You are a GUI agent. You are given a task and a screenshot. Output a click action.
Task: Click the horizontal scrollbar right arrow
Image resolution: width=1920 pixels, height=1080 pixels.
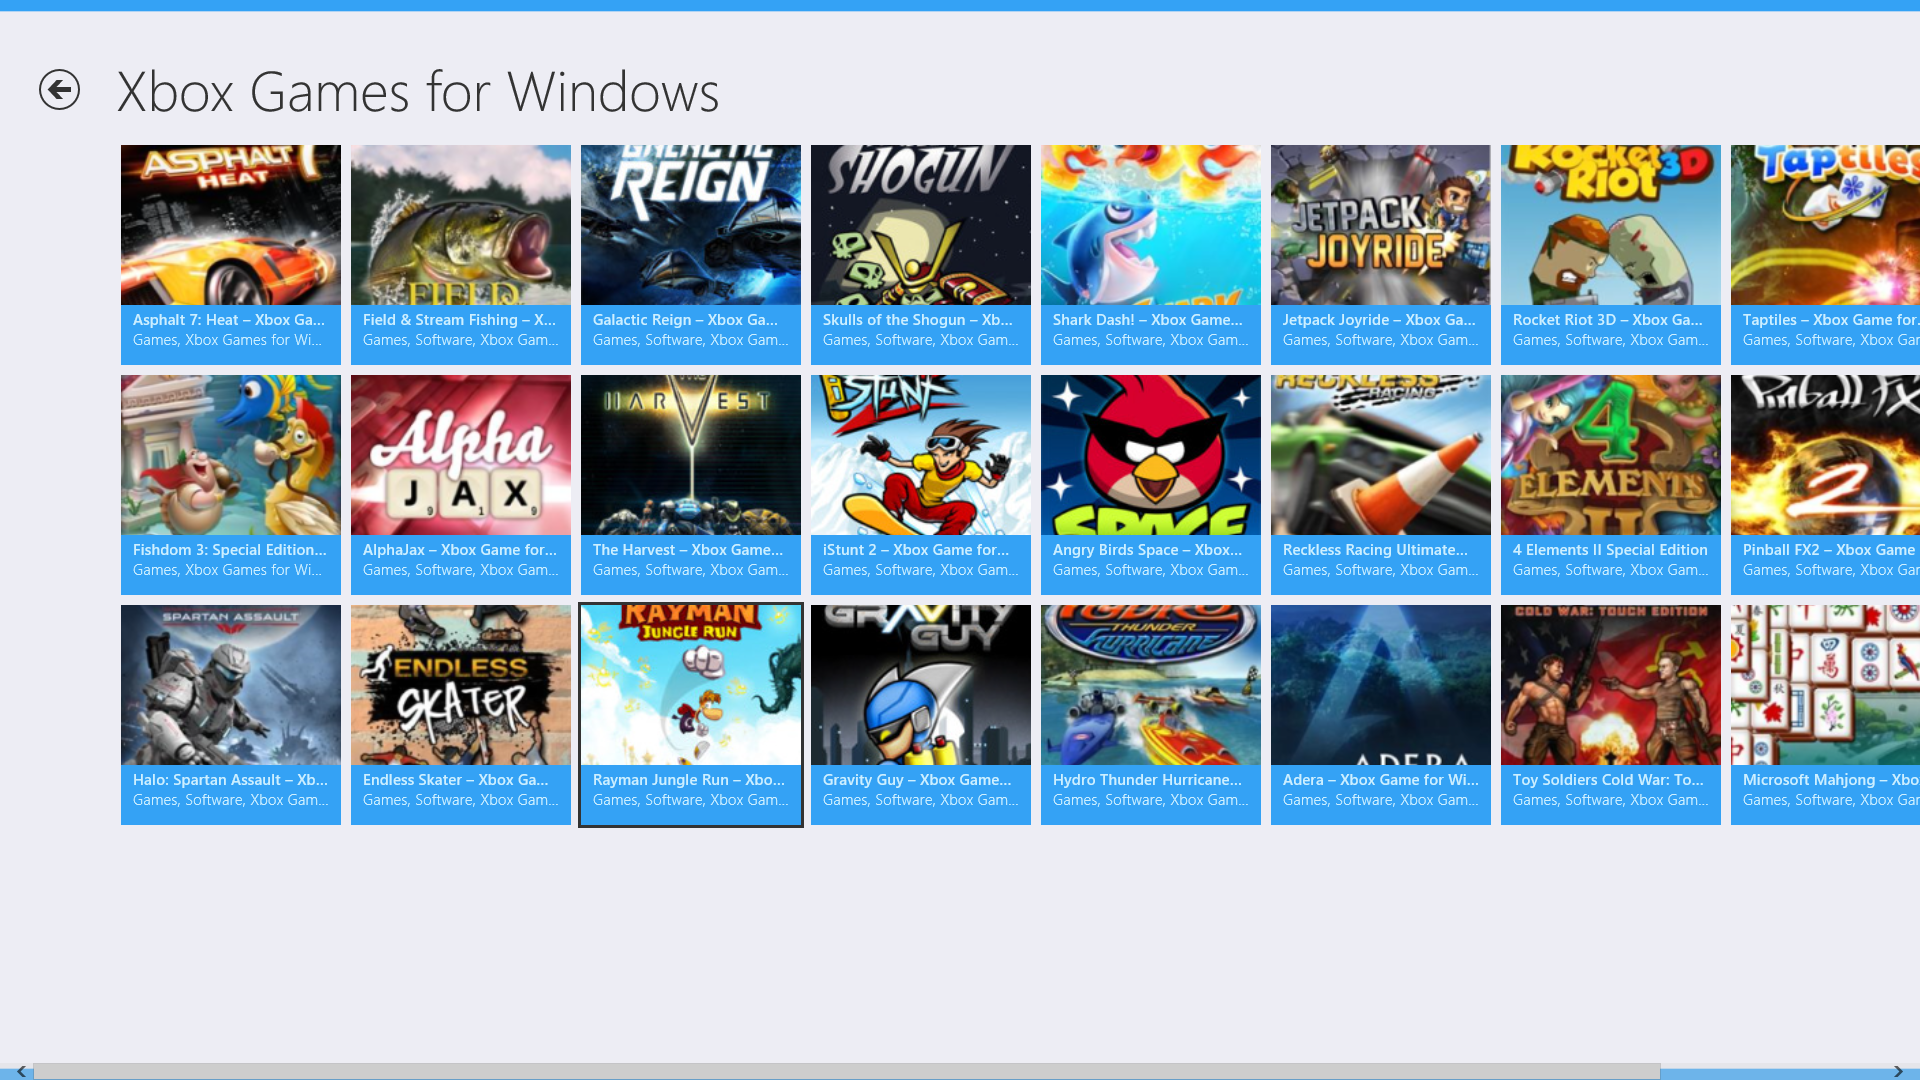click(x=1898, y=1071)
